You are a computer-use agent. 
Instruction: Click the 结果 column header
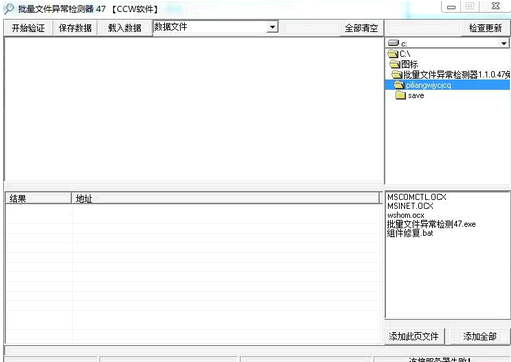click(x=38, y=199)
